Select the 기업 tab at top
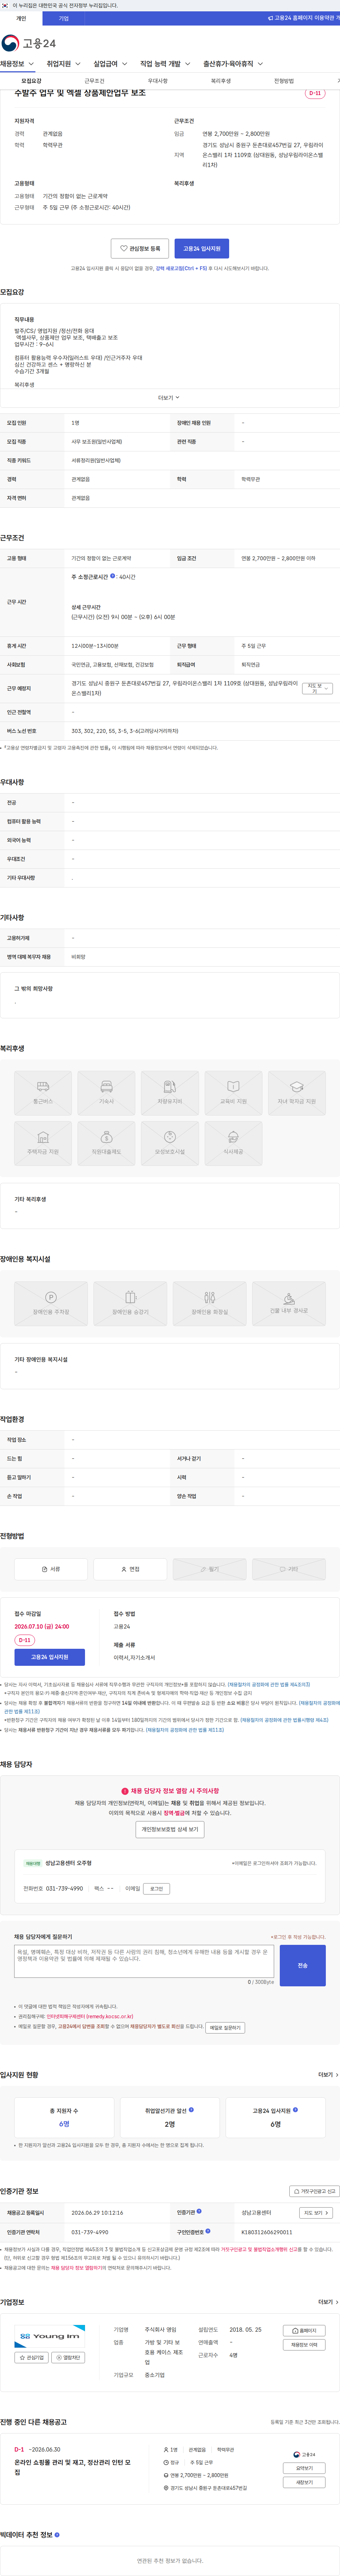 coord(64,18)
